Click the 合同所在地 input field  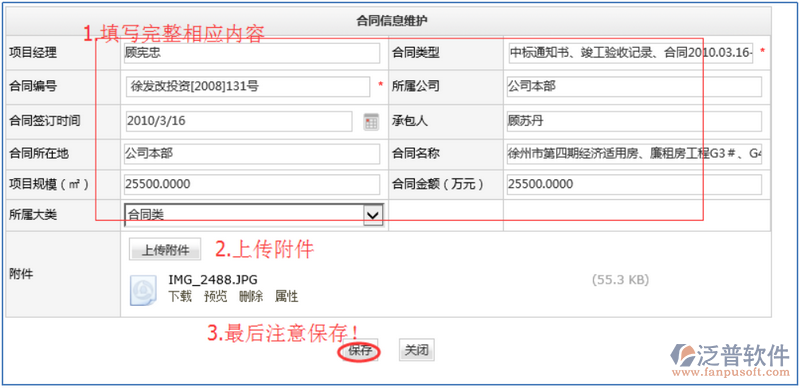[252, 154]
